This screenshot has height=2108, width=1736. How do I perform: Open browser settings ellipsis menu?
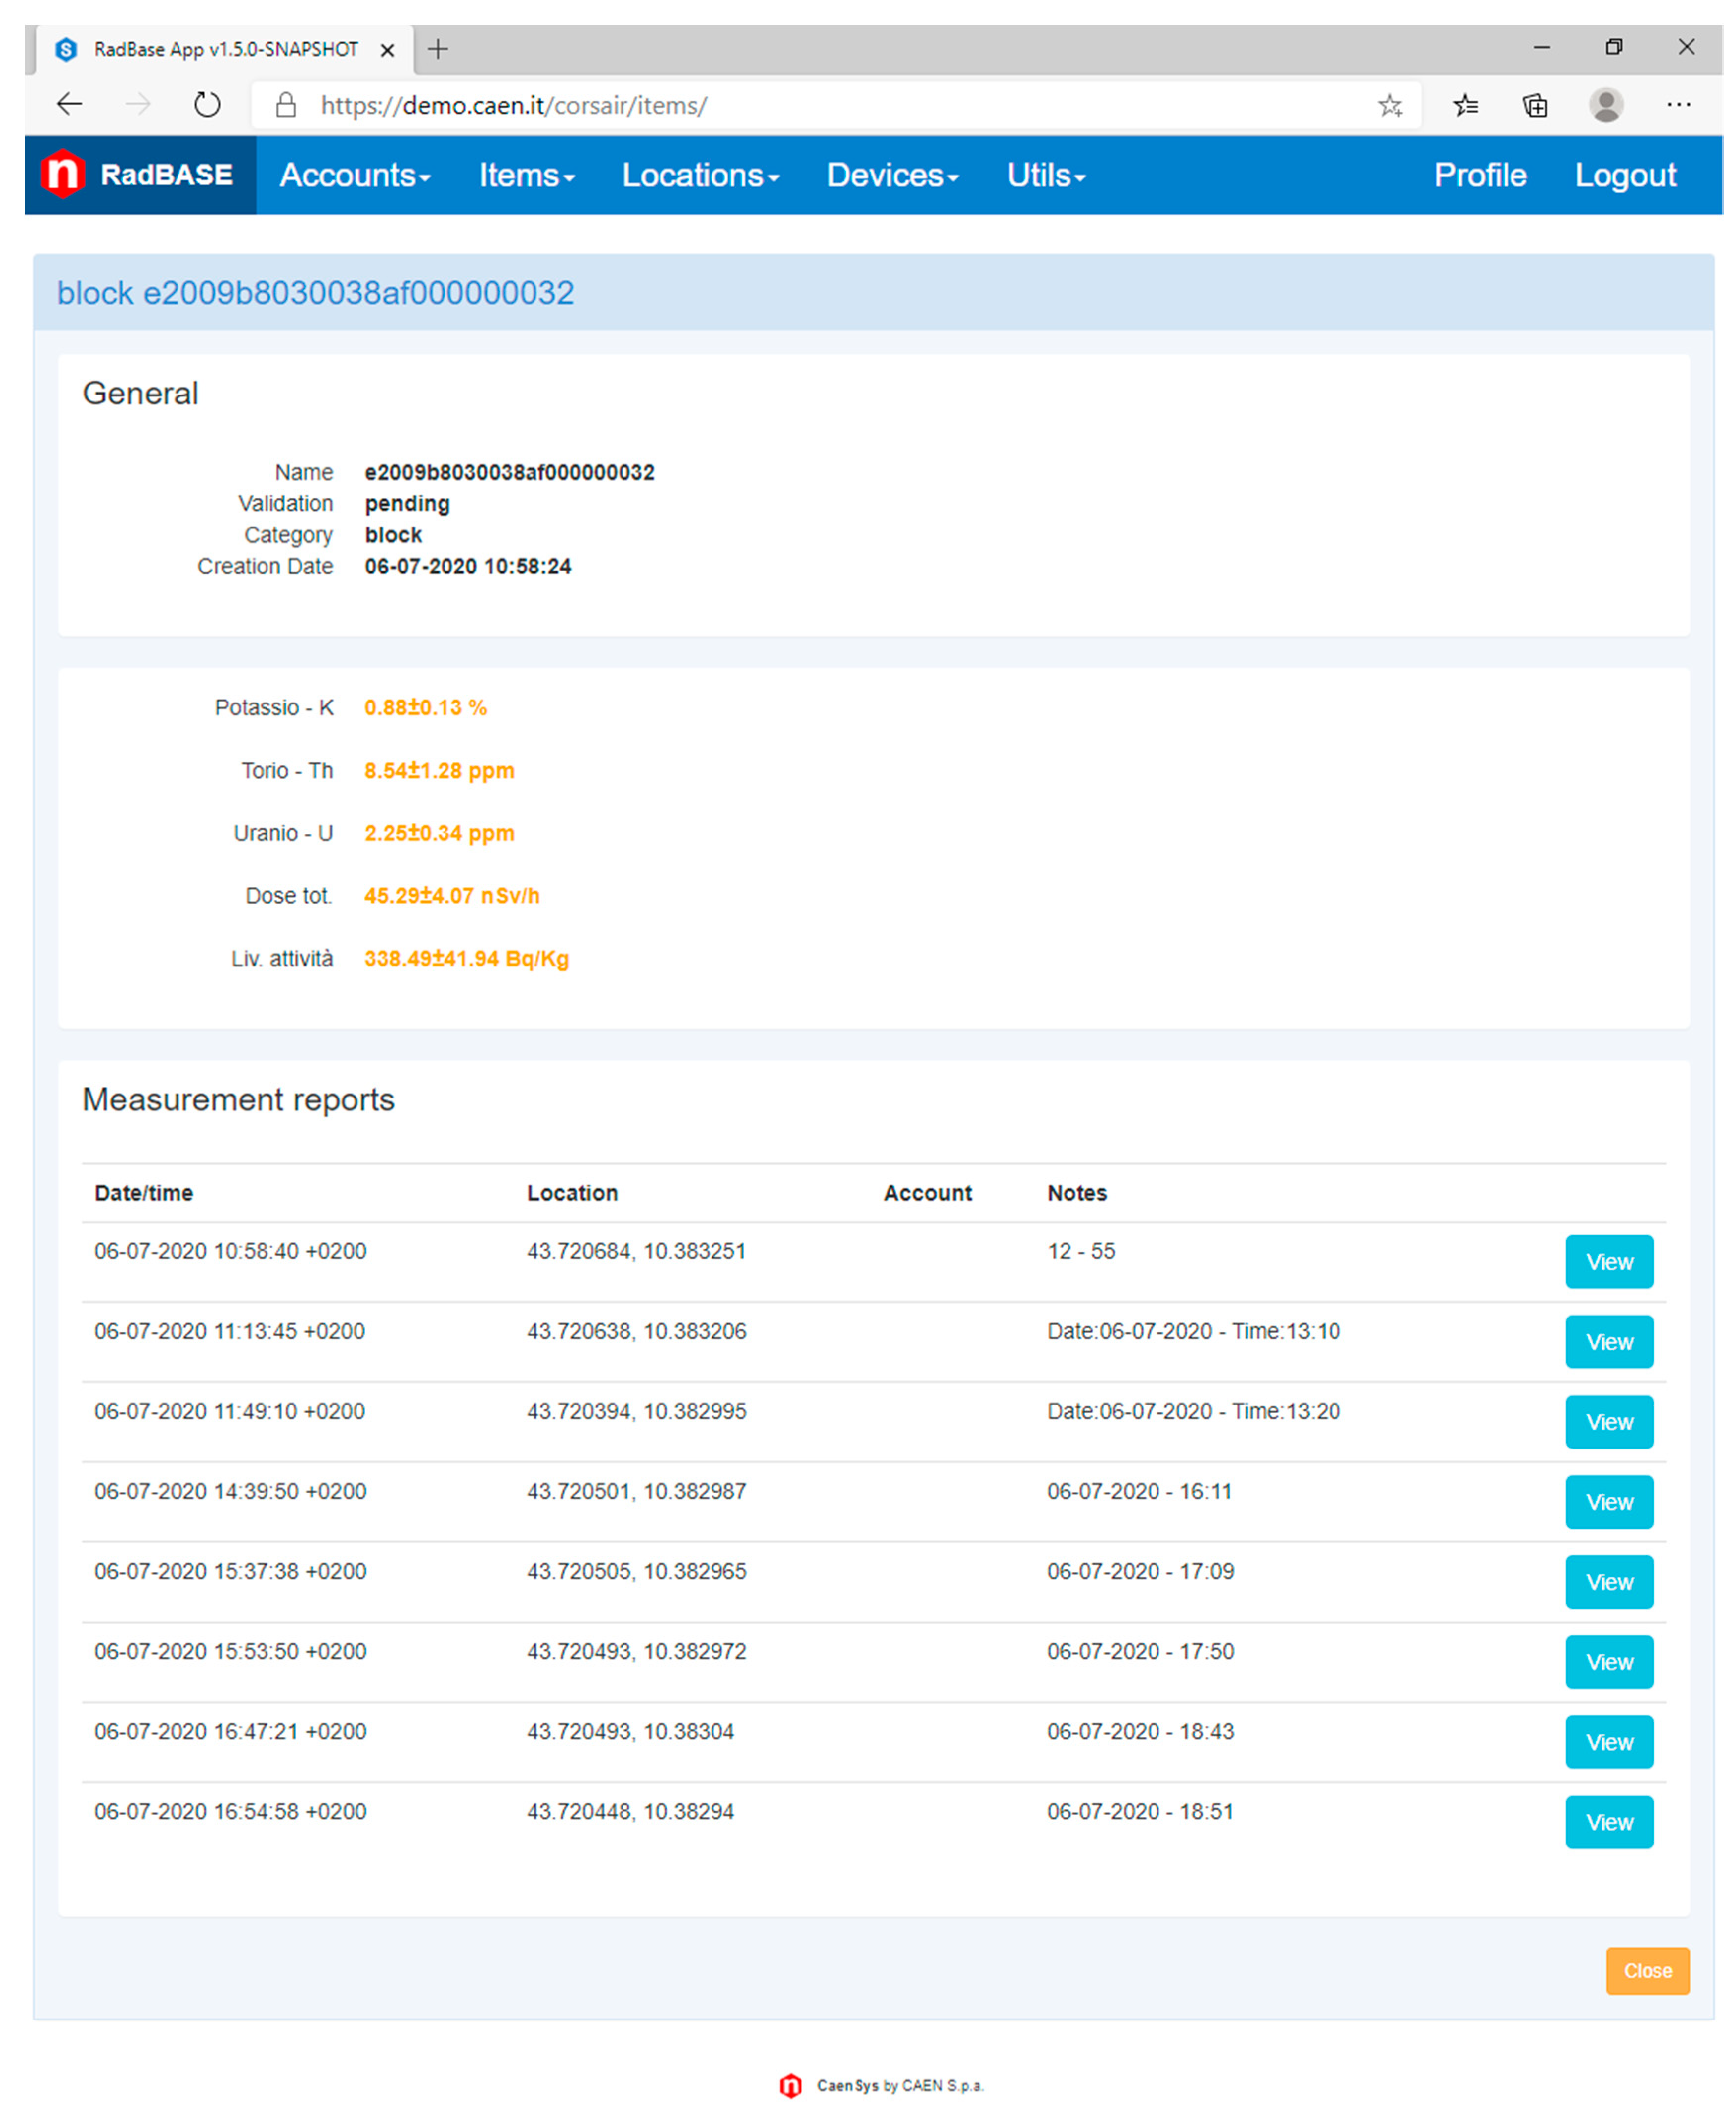[x=1678, y=105]
